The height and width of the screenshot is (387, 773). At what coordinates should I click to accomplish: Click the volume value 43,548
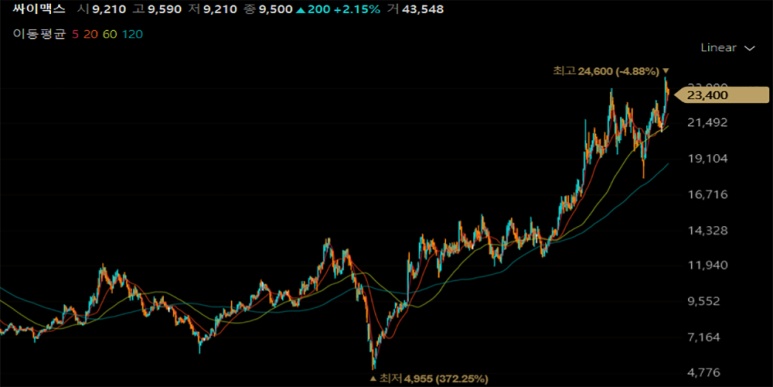click(422, 9)
